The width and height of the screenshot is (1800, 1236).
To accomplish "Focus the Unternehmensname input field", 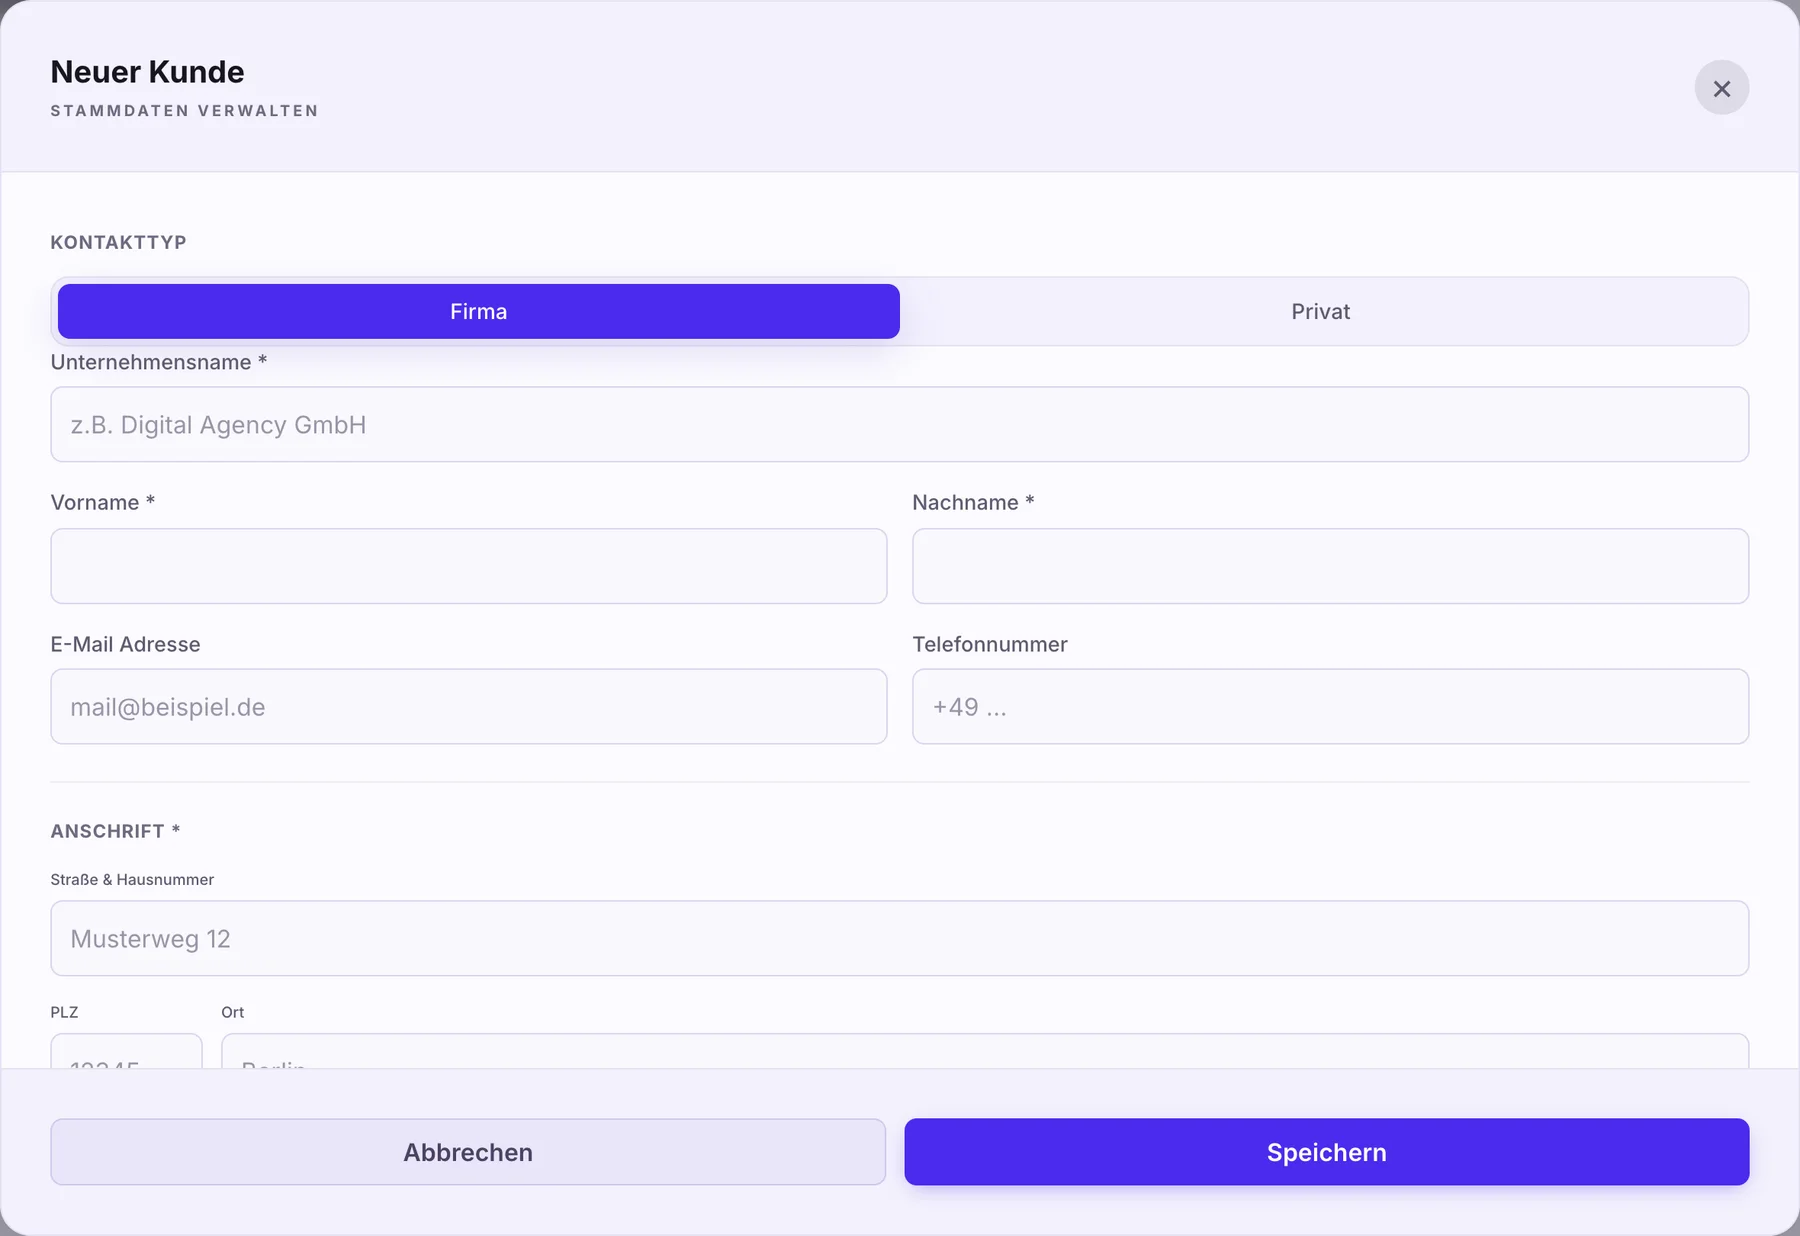I will point(899,424).
